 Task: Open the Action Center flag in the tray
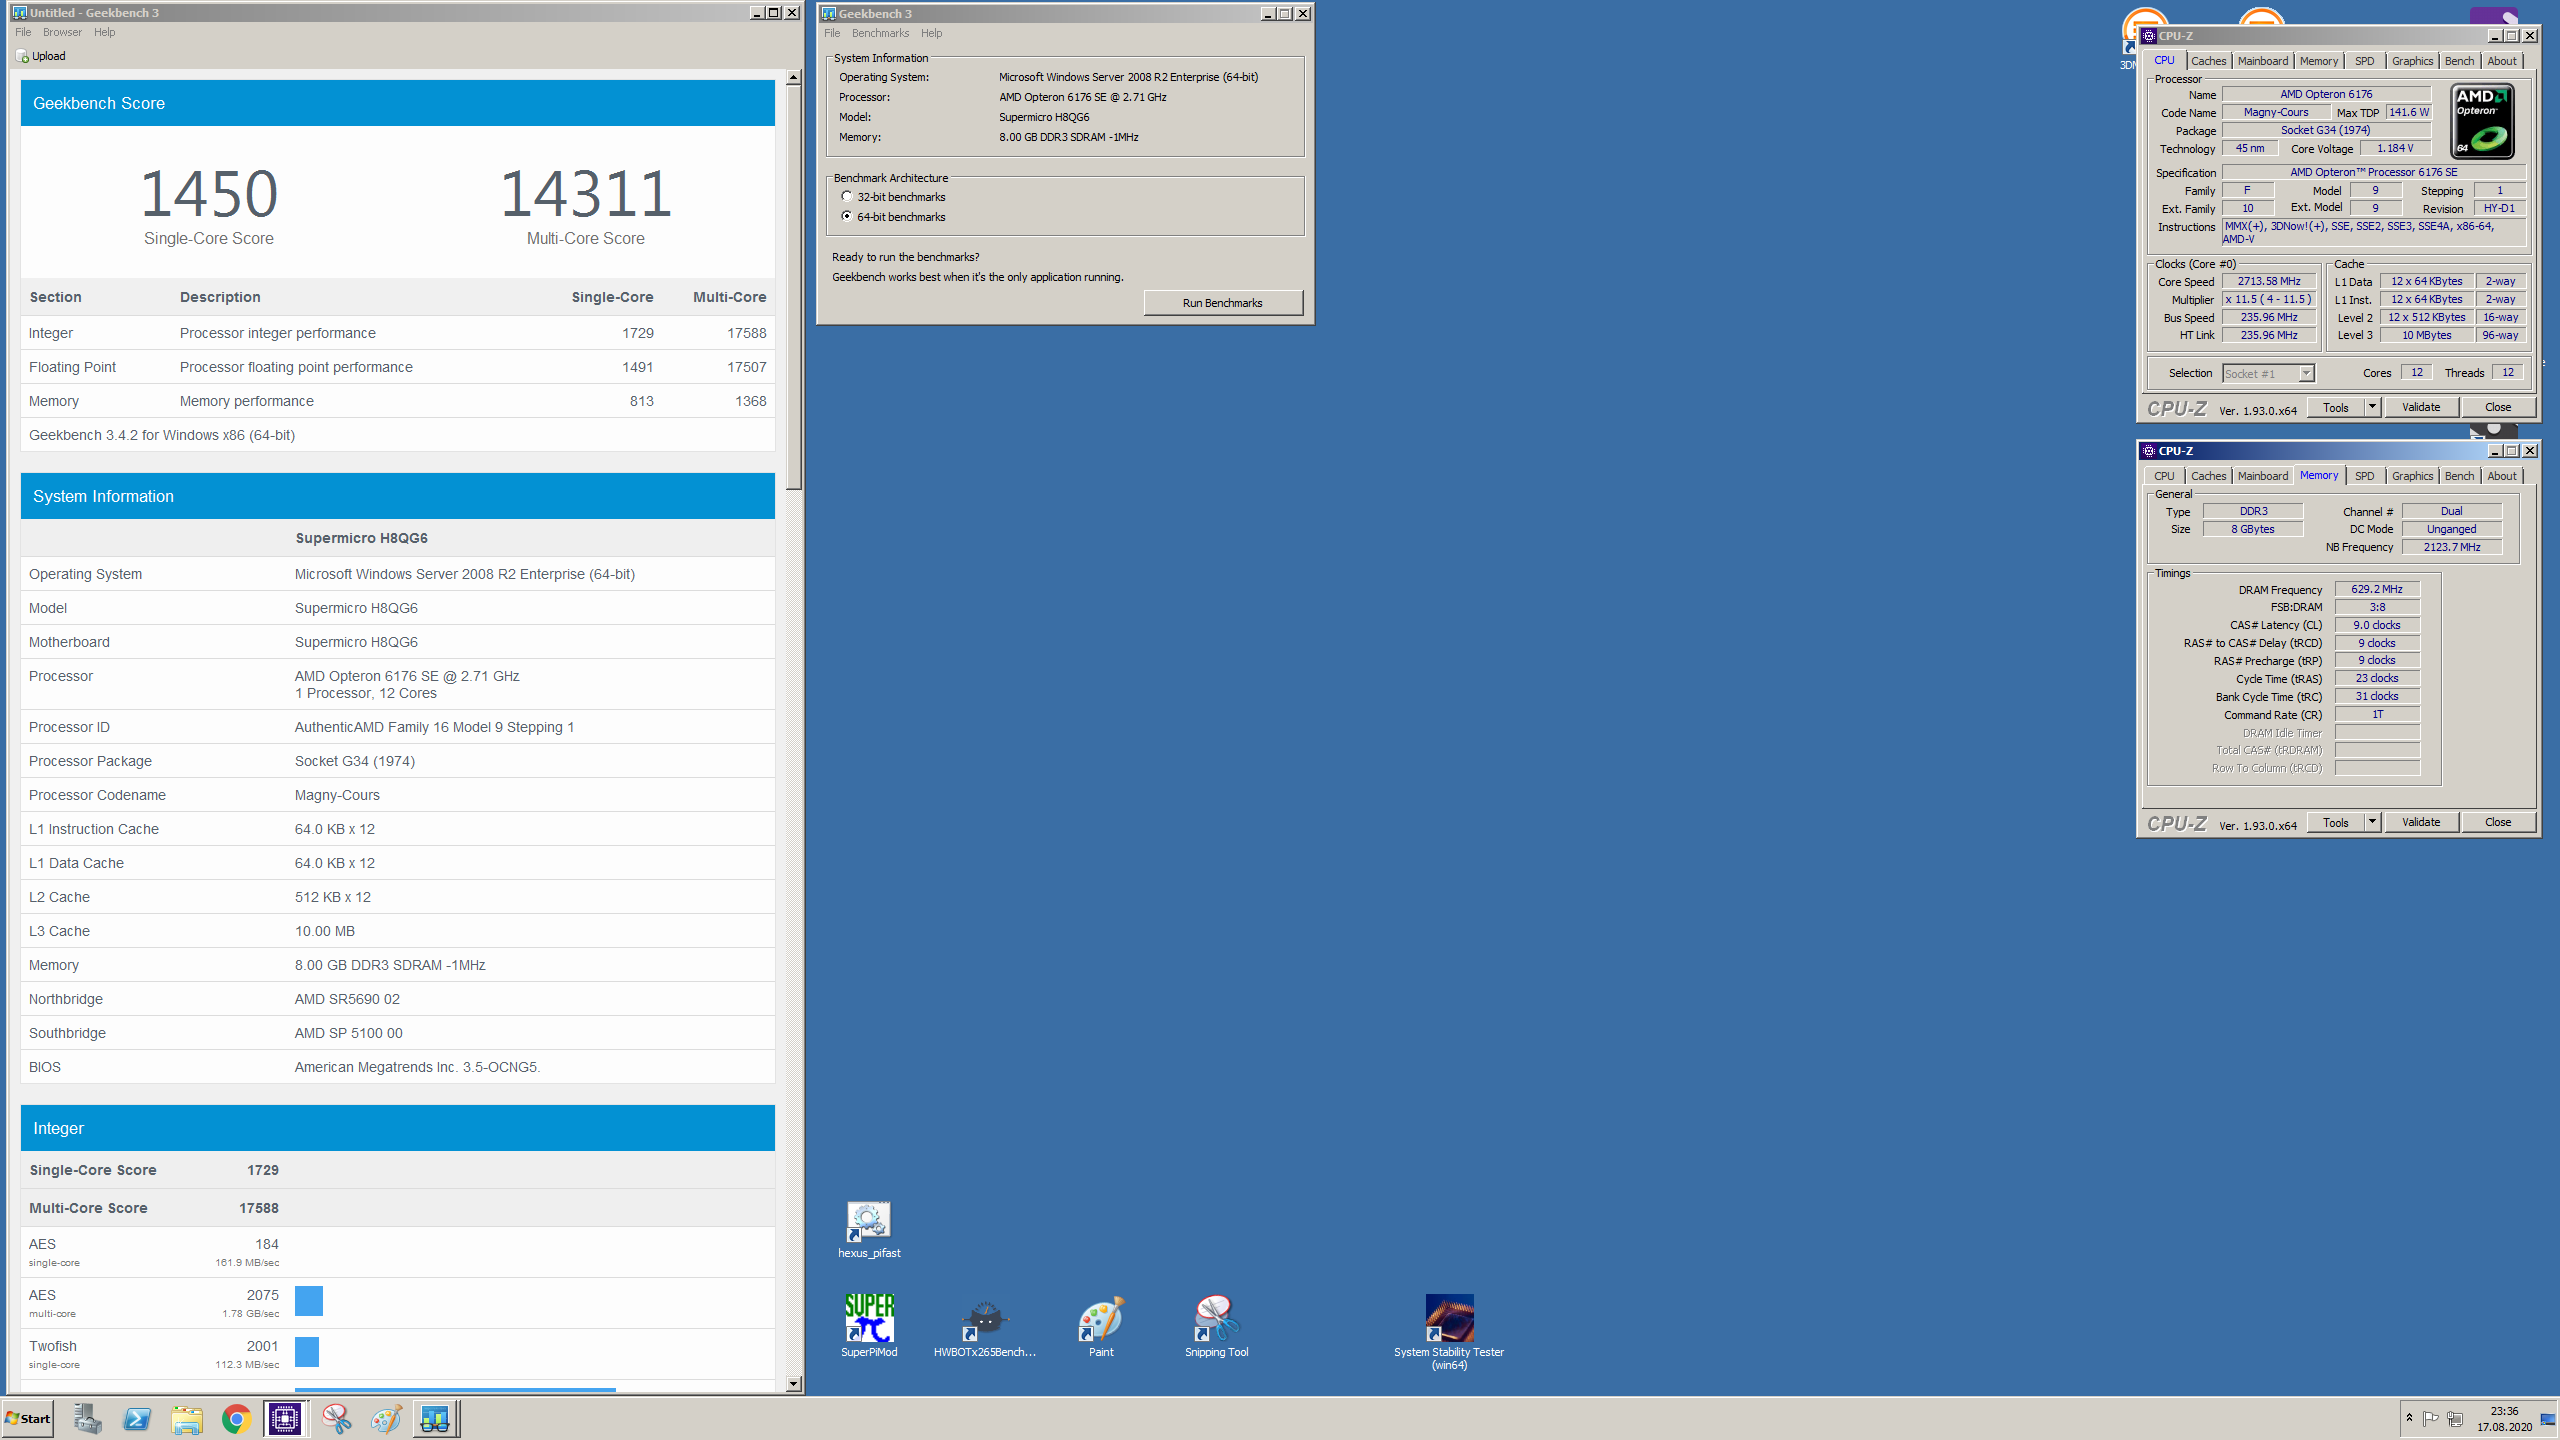pyautogui.click(x=2430, y=1418)
